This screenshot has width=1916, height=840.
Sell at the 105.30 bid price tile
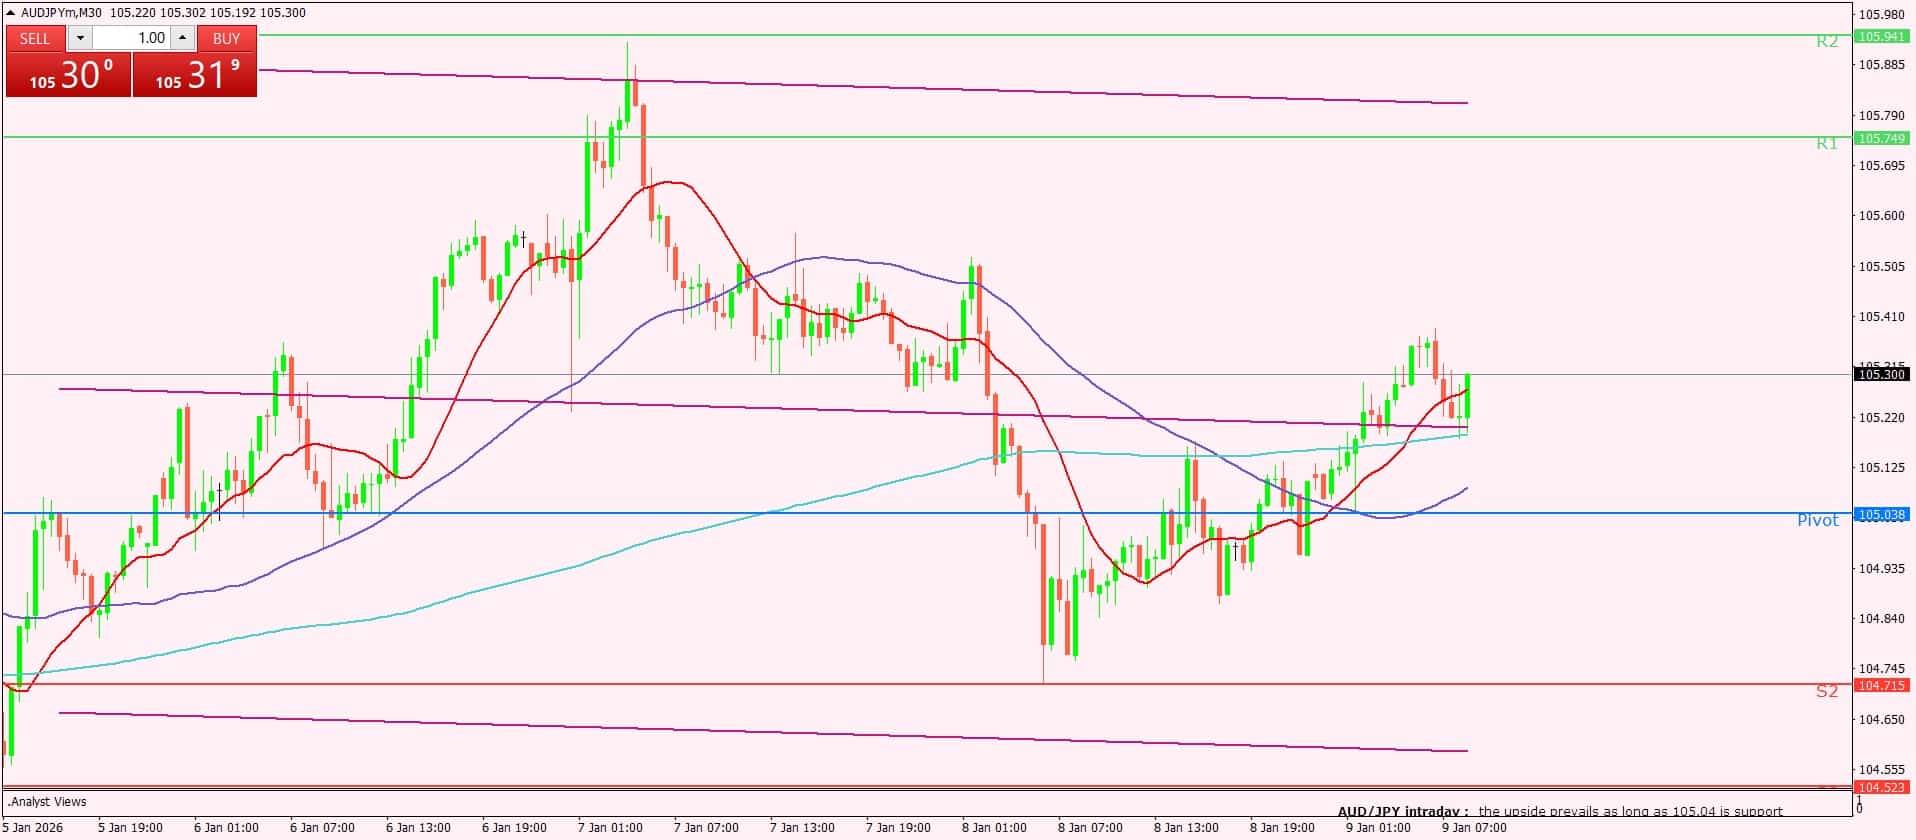click(x=69, y=75)
